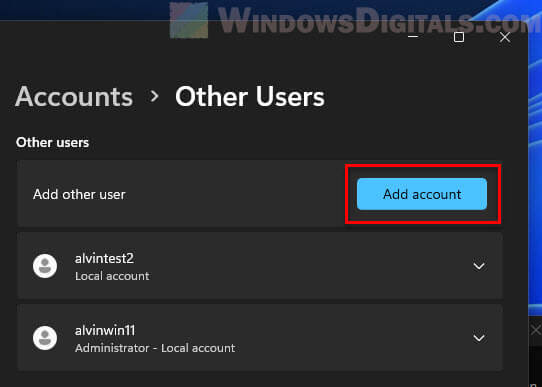Viewport: 542px width, 387px height.
Task: Select the alvintest2 user avatar icon
Action: click(x=45, y=266)
